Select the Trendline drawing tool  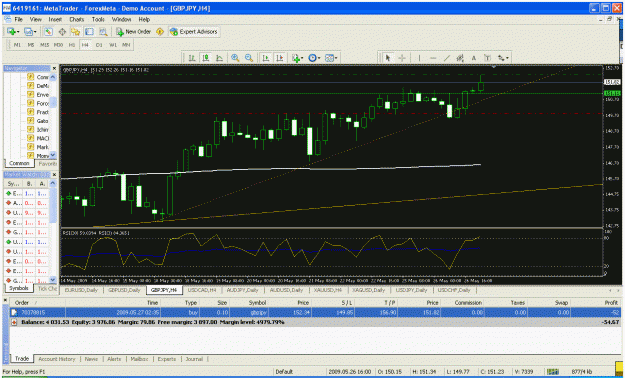446,58
